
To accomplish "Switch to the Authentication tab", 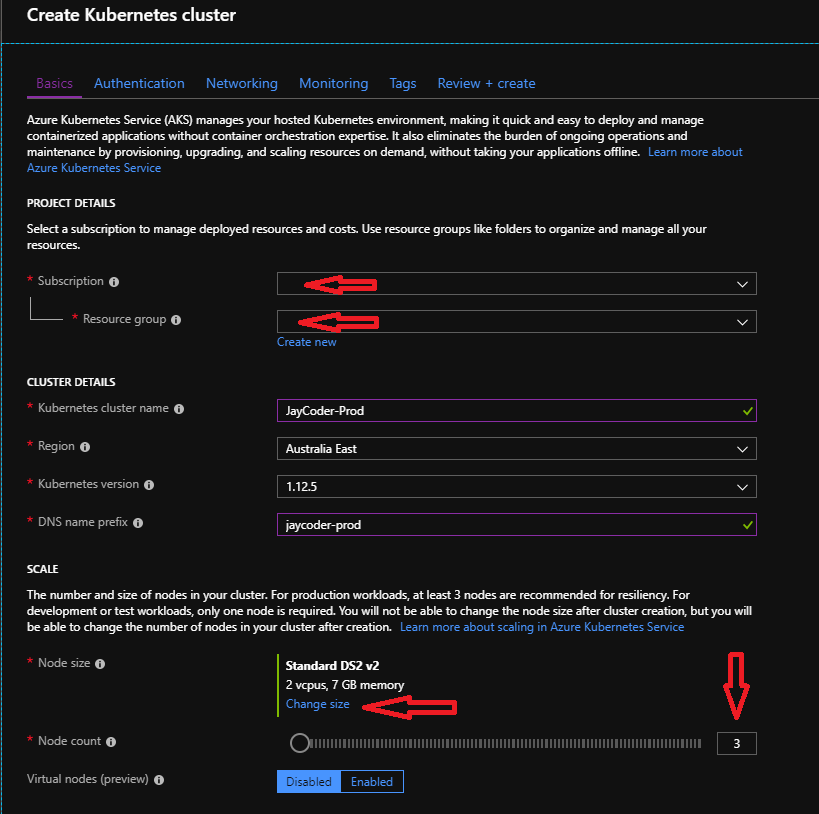I will pos(139,84).
